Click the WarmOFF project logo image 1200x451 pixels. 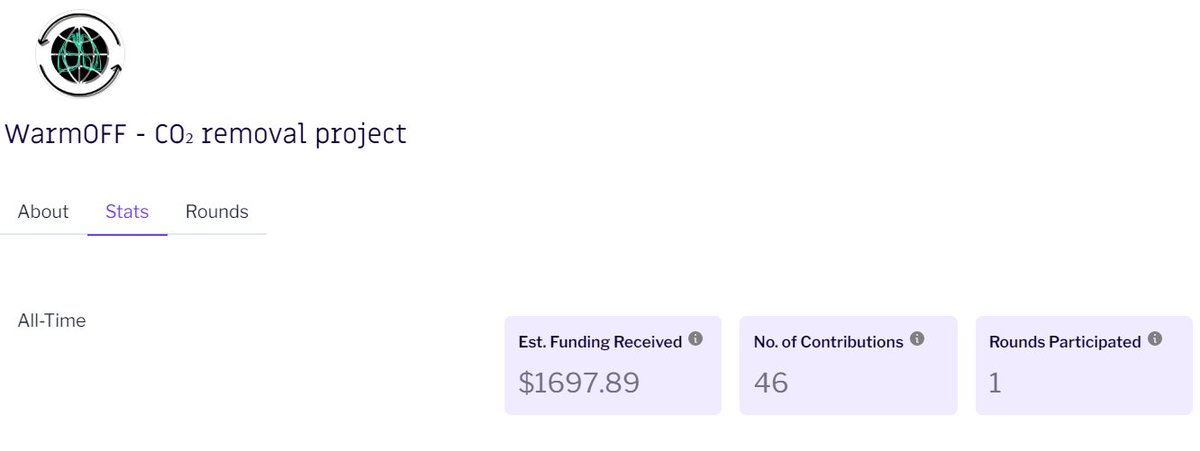click(79, 54)
